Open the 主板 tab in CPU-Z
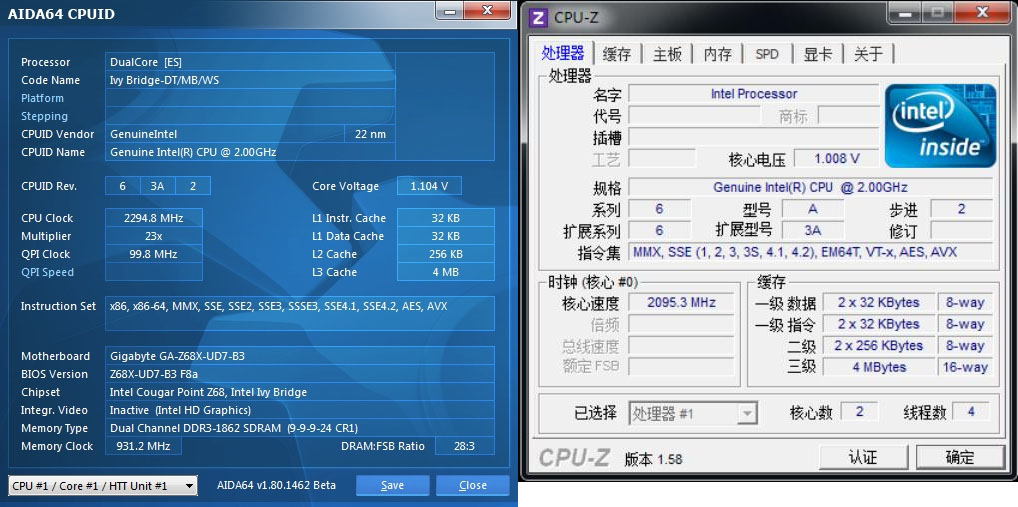Image resolution: width=1018 pixels, height=507 pixels. (667, 54)
